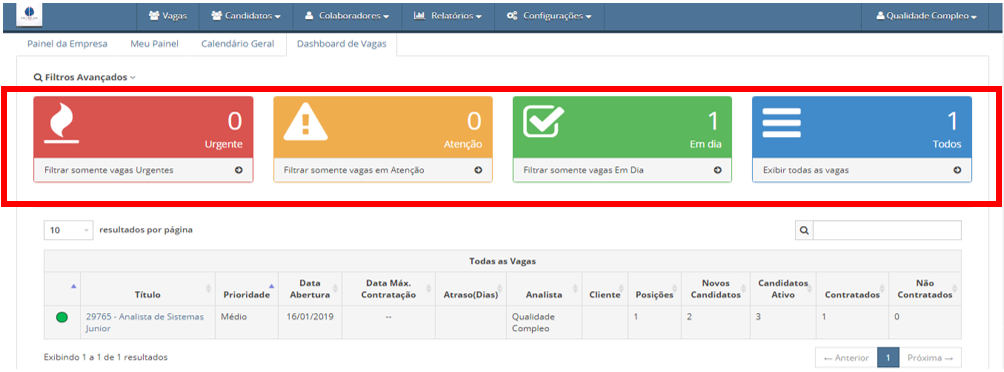Viewport: 1004px width, 372px height.
Task: Sort by Atraso(Dias) column header
Action: point(471,289)
